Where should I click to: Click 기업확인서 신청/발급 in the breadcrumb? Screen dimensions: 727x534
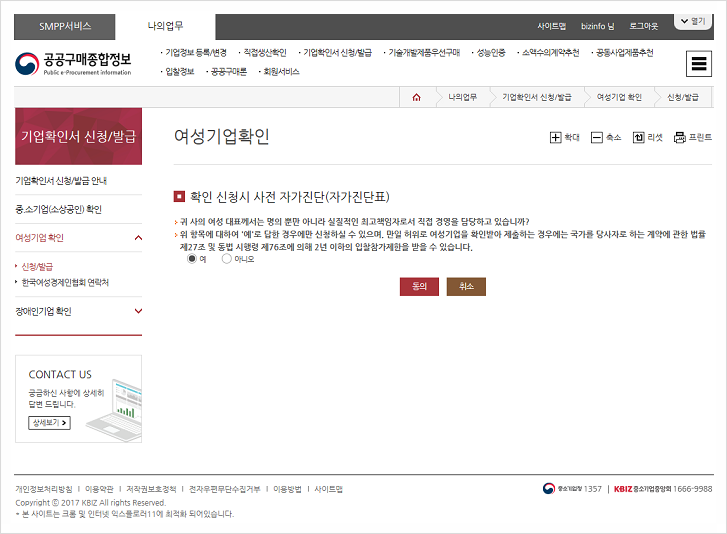click(x=536, y=97)
